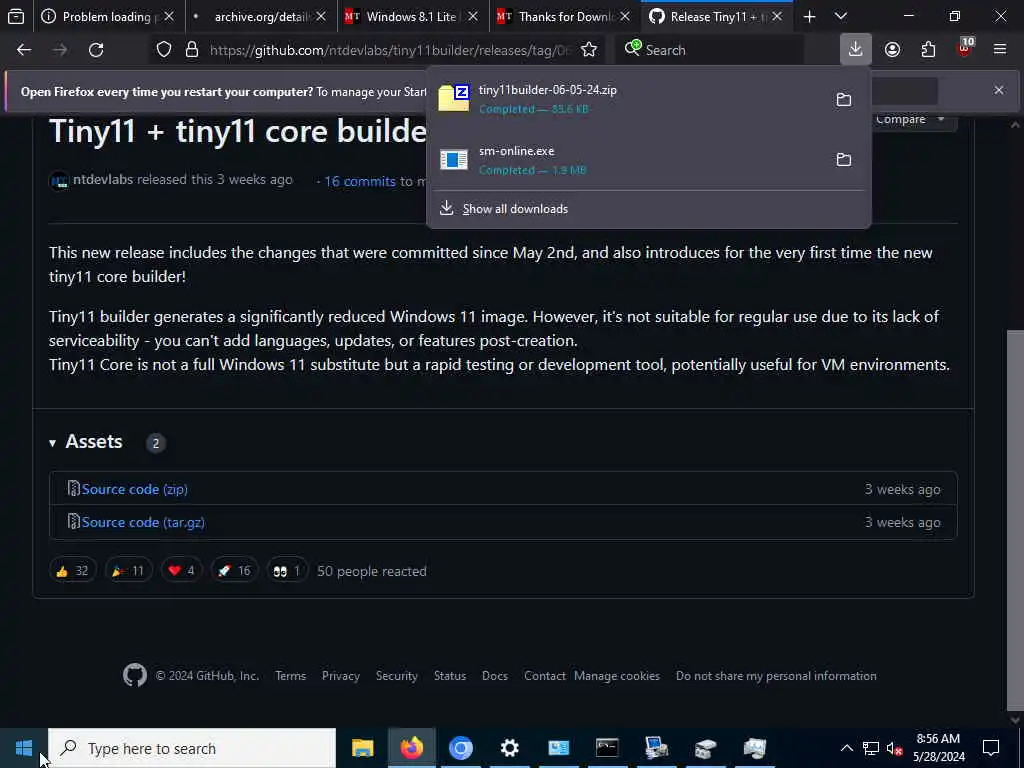Open sm-online.exe download entry
This screenshot has width=1024, height=768.
pos(627,159)
